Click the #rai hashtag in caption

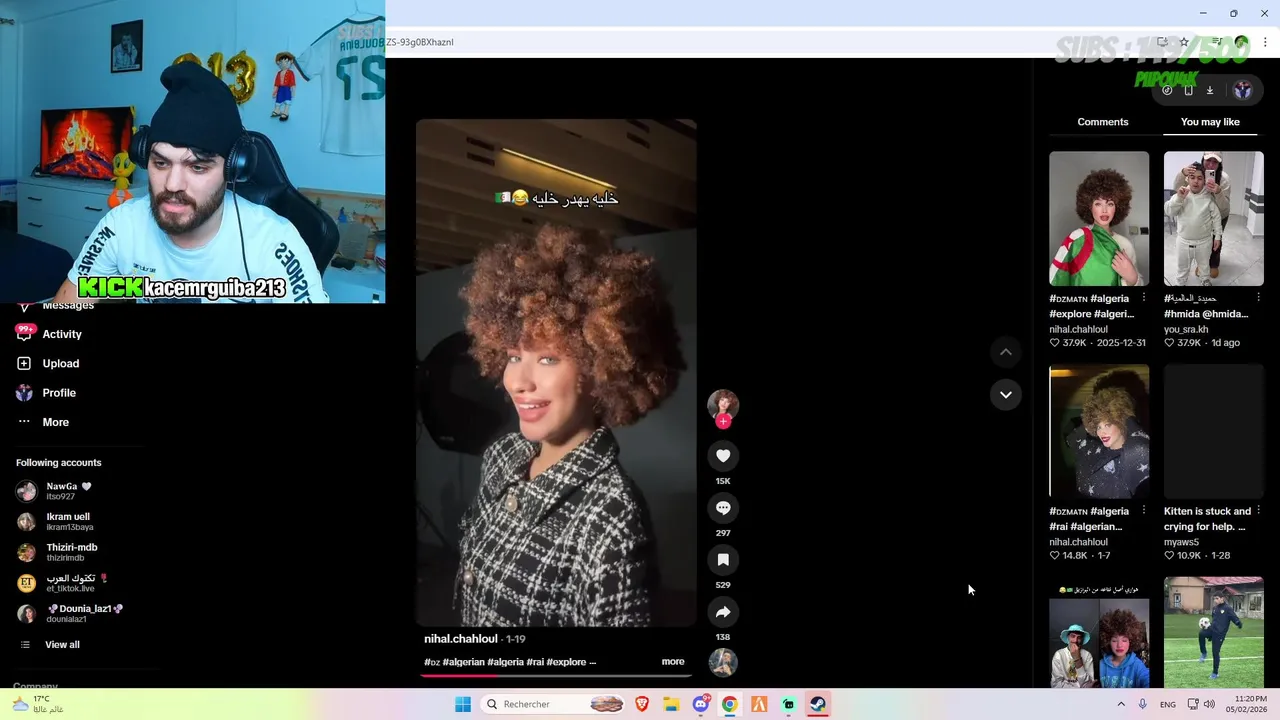[x=534, y=662]
